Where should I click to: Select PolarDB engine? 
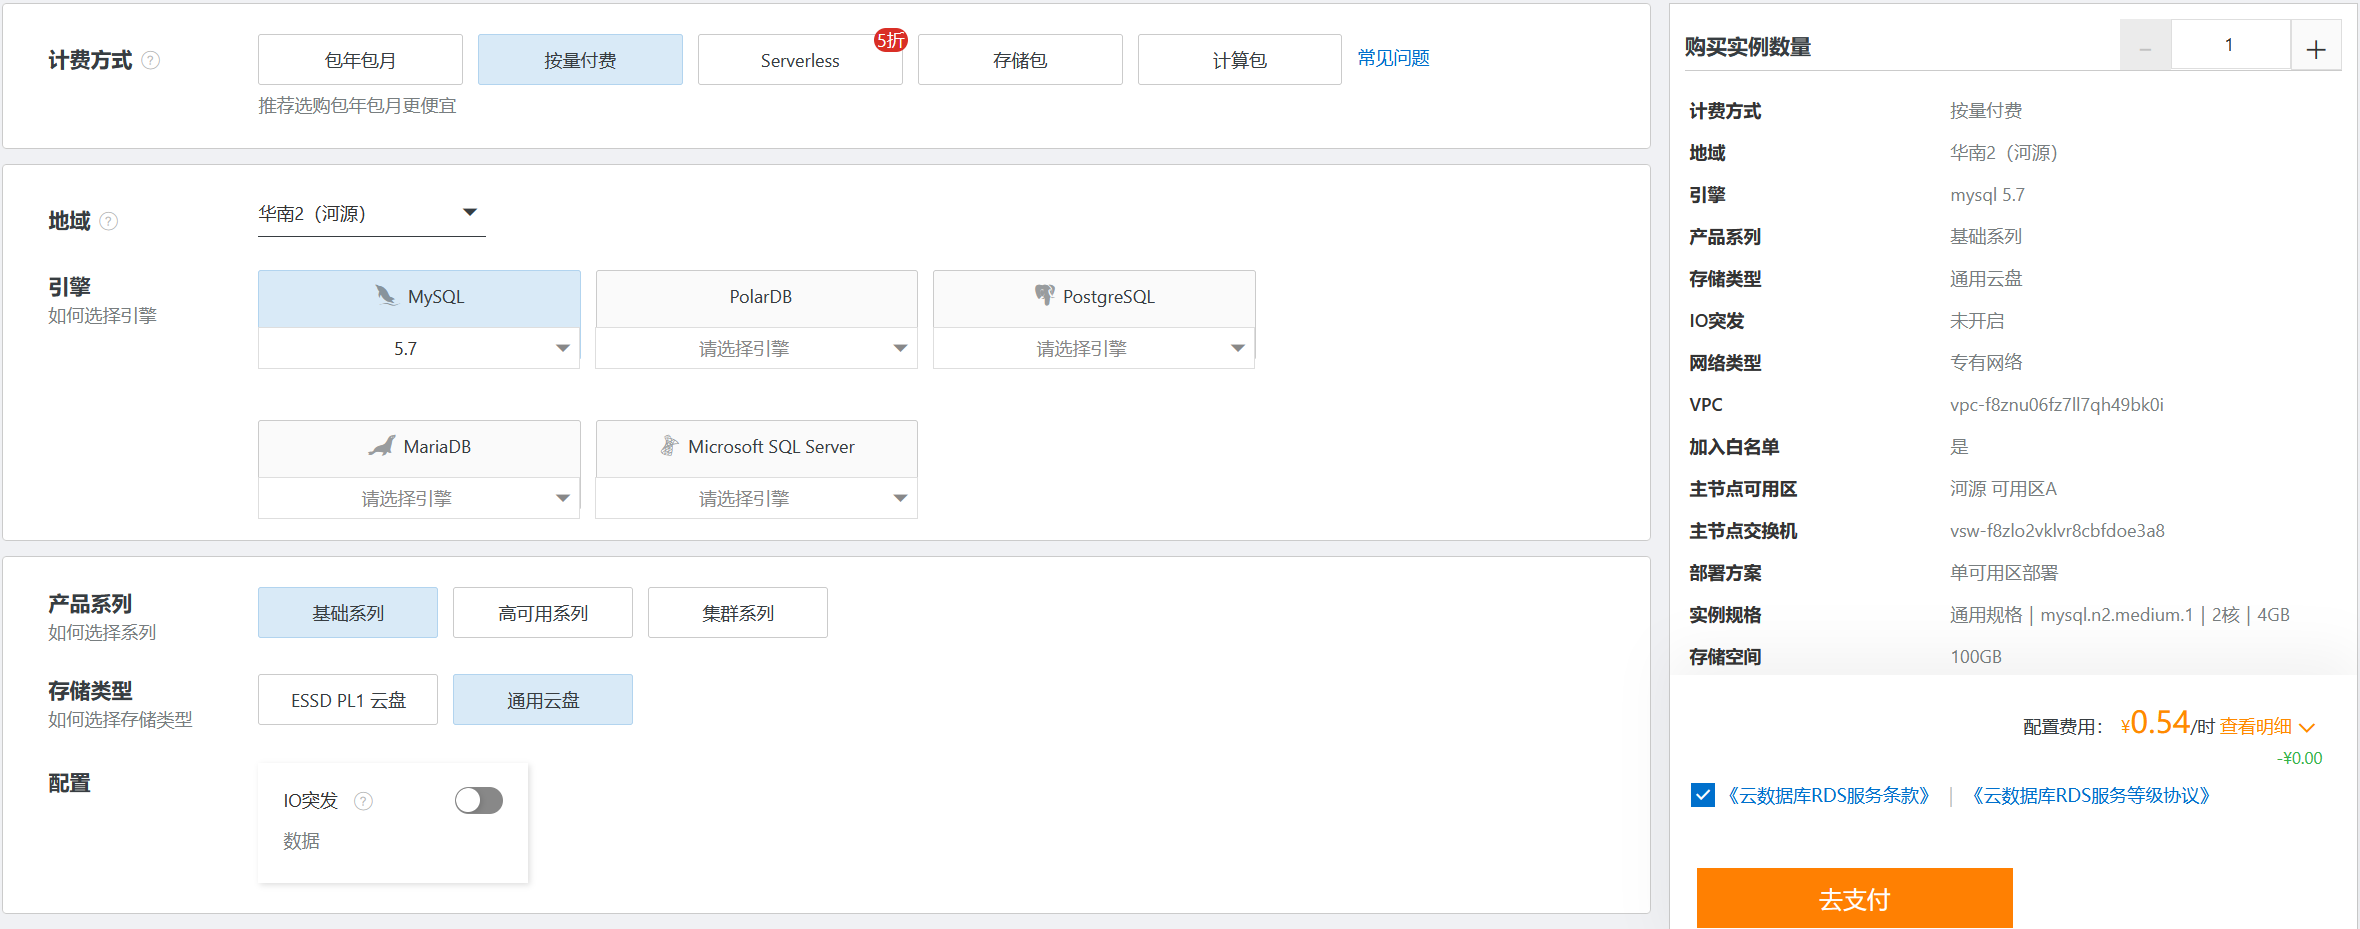(756, 298)
